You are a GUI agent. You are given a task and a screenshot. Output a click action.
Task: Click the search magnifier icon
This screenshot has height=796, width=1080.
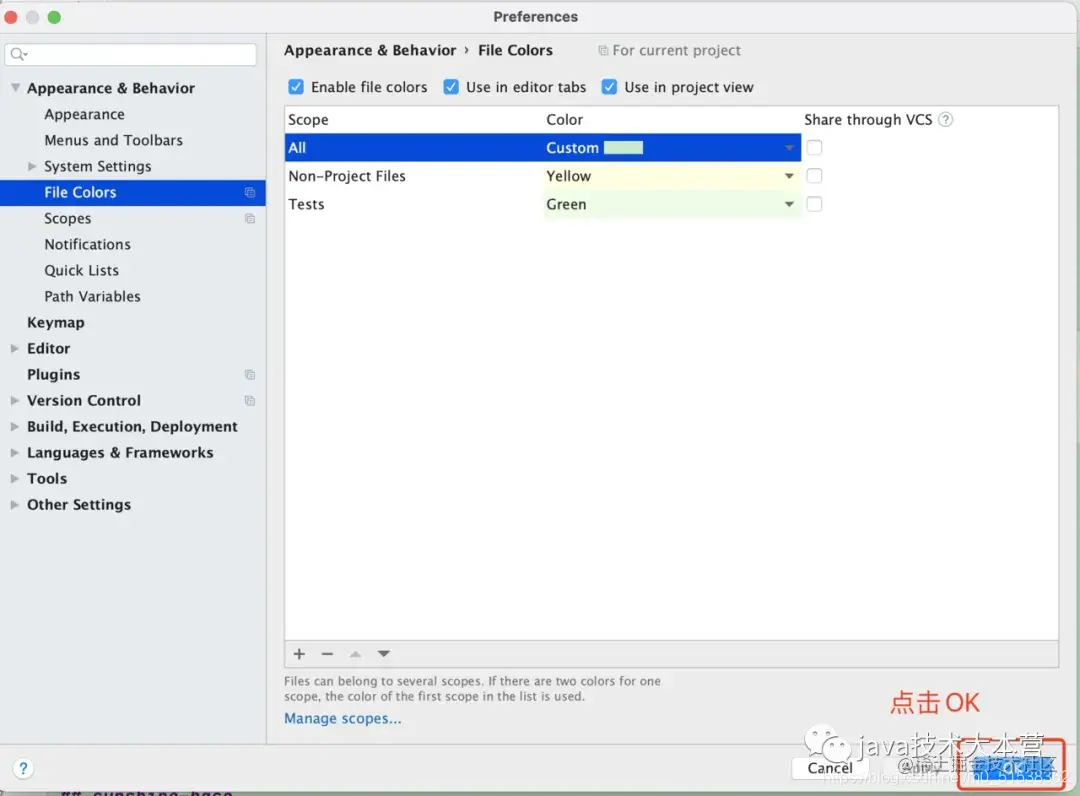coord(18,54)
